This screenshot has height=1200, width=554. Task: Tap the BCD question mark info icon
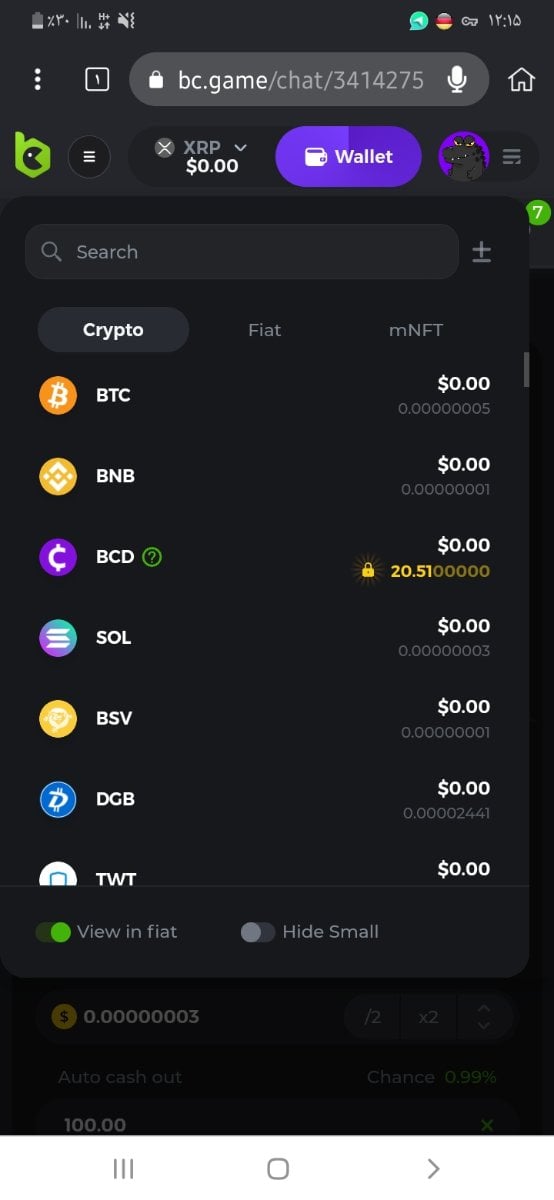152,557
